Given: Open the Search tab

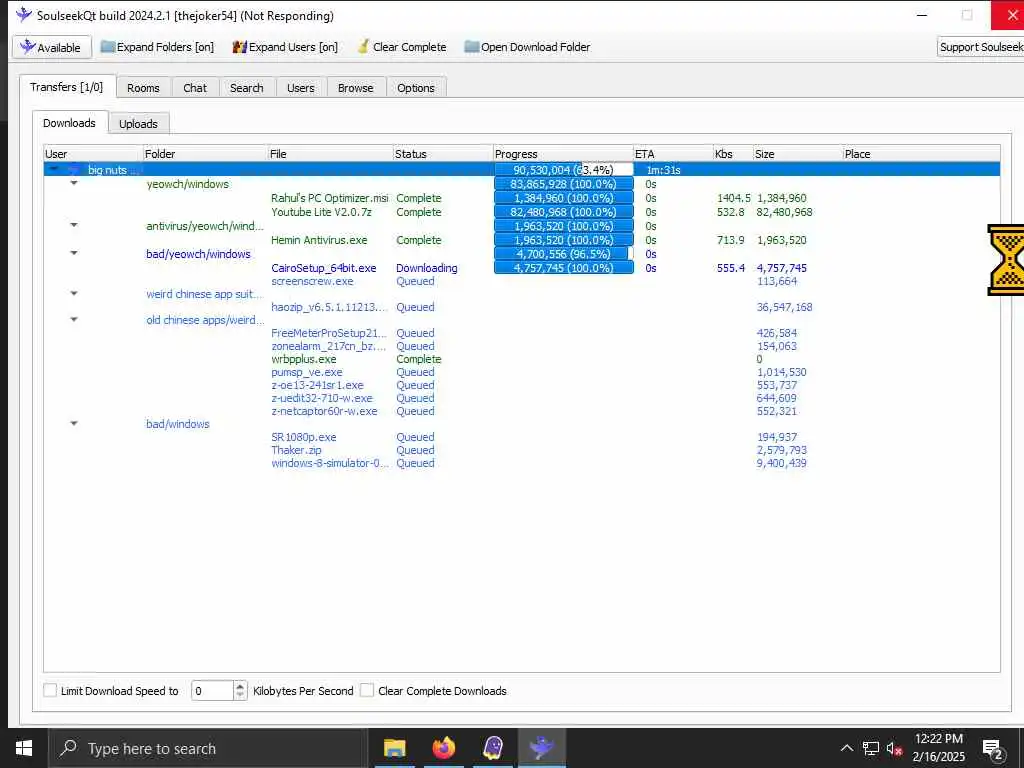Looking at the screenshot, I should pos(246,88).
